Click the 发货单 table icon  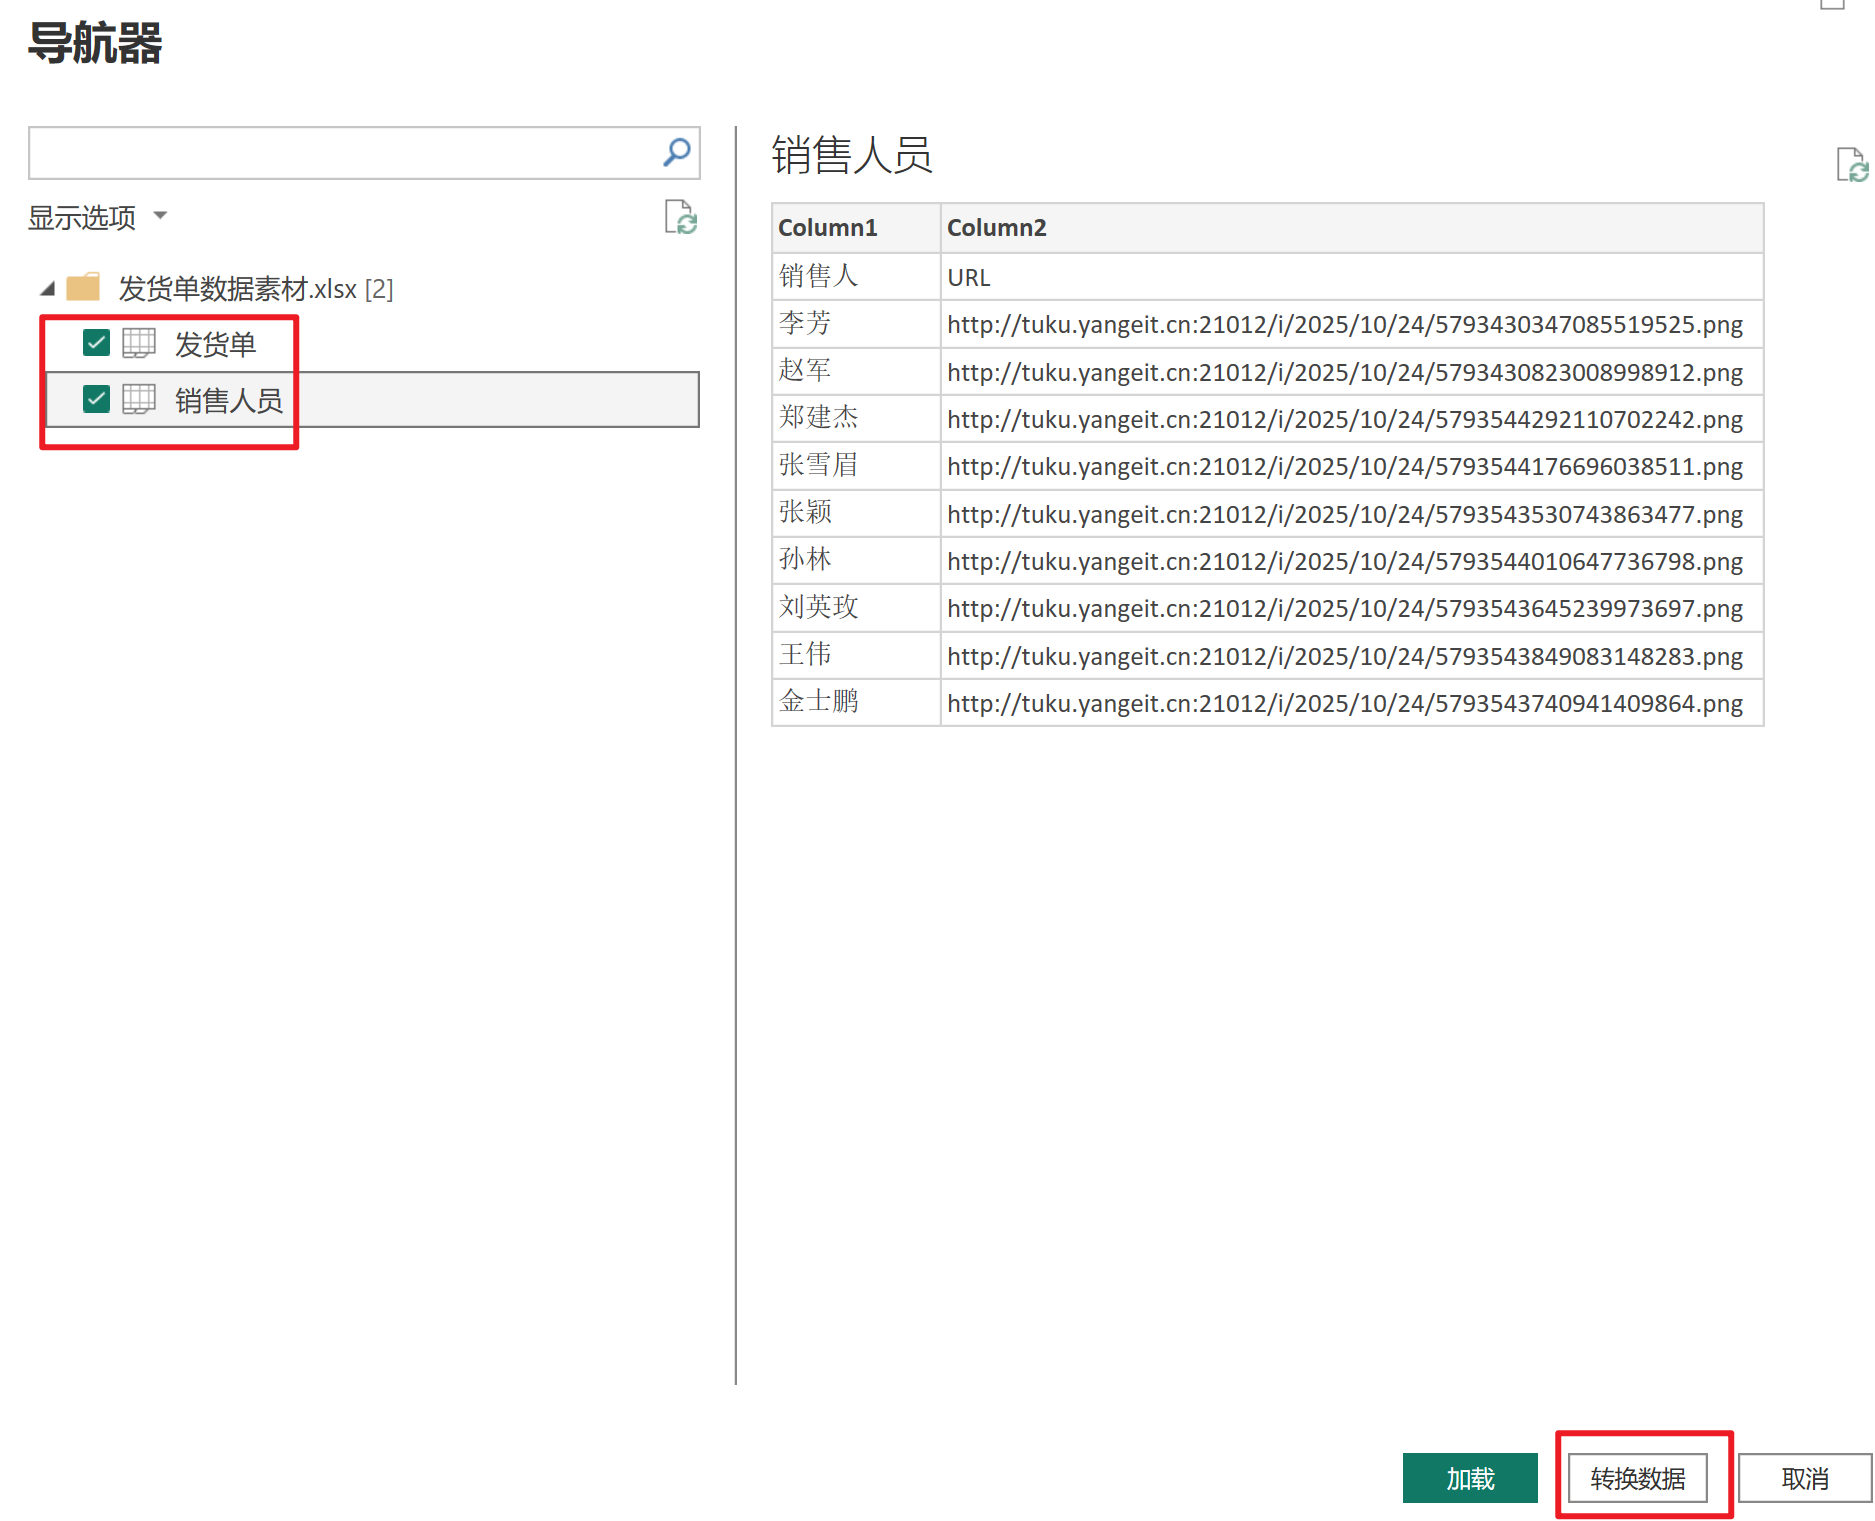coord(139,344)
